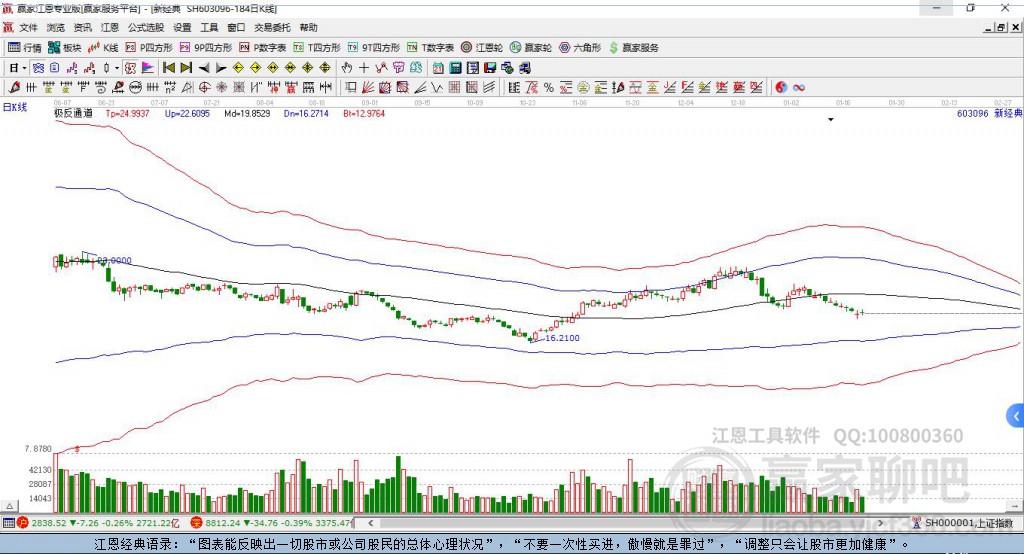Viewport: 1024px width, 554px height.
Task: Expand the blue side panel chevron
Action: pos(1016,416)
